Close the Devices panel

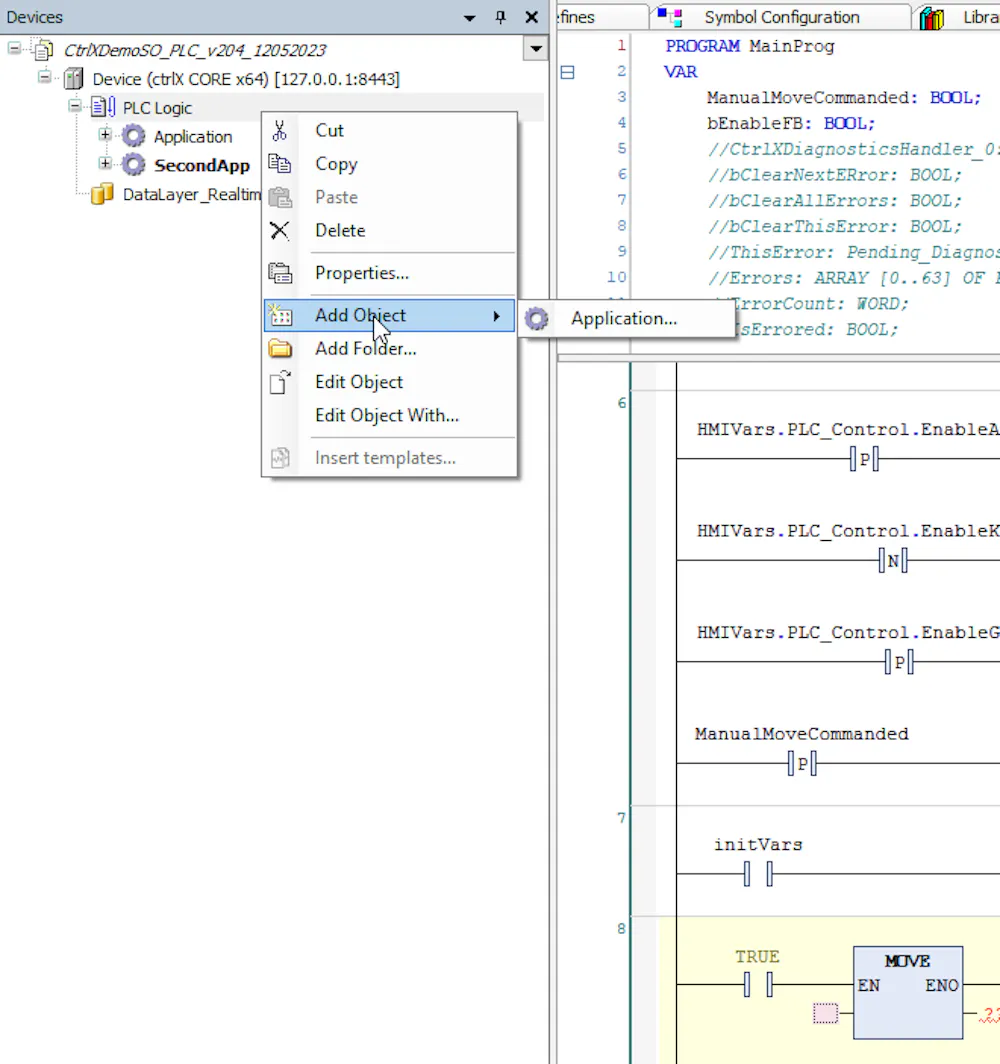tap(532, 17)
